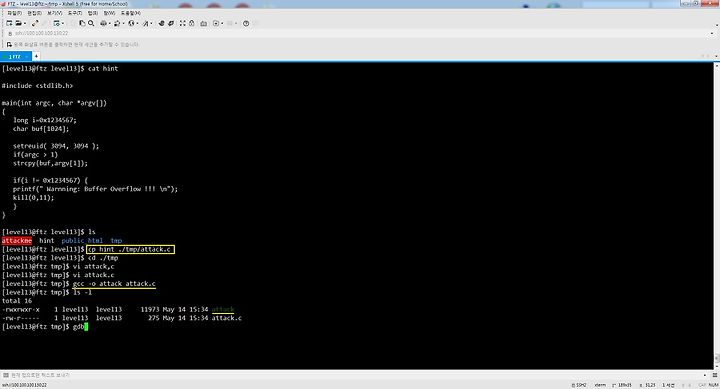Image resolution: width=720 pixels, height=389 pixels.
Task: Click the 'char buf[1024];' line
Action: coord(41,129)
